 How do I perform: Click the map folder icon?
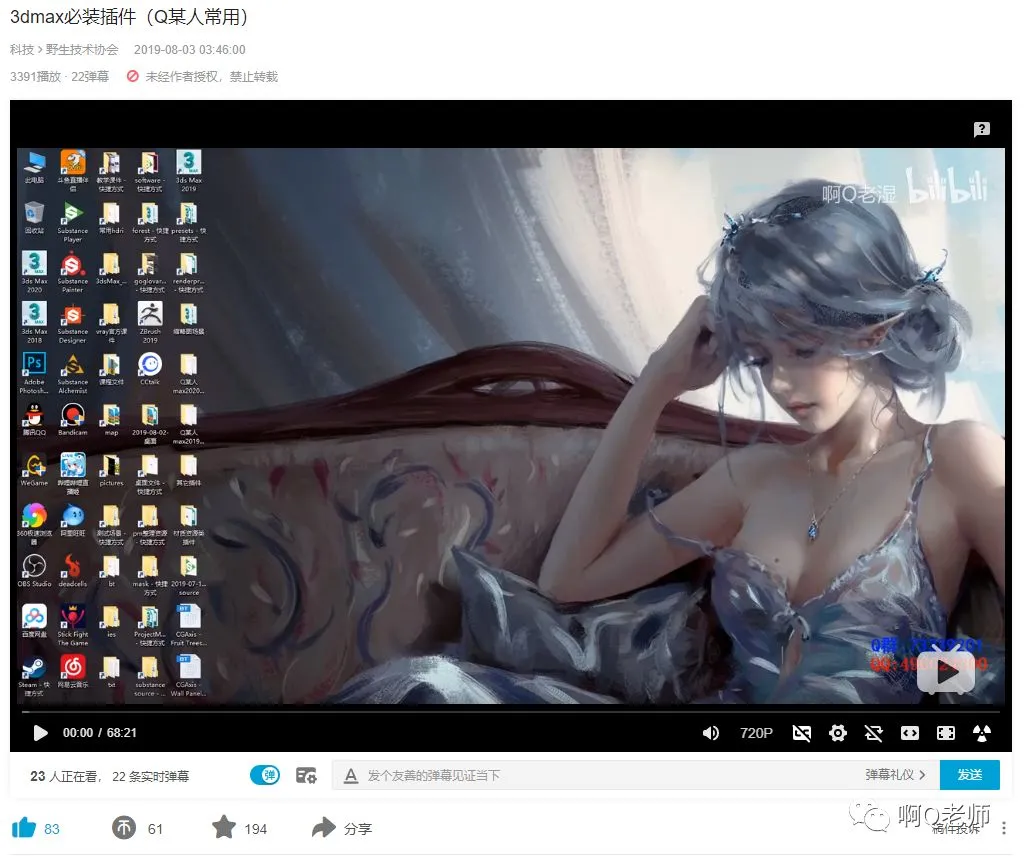coord(111,419)
